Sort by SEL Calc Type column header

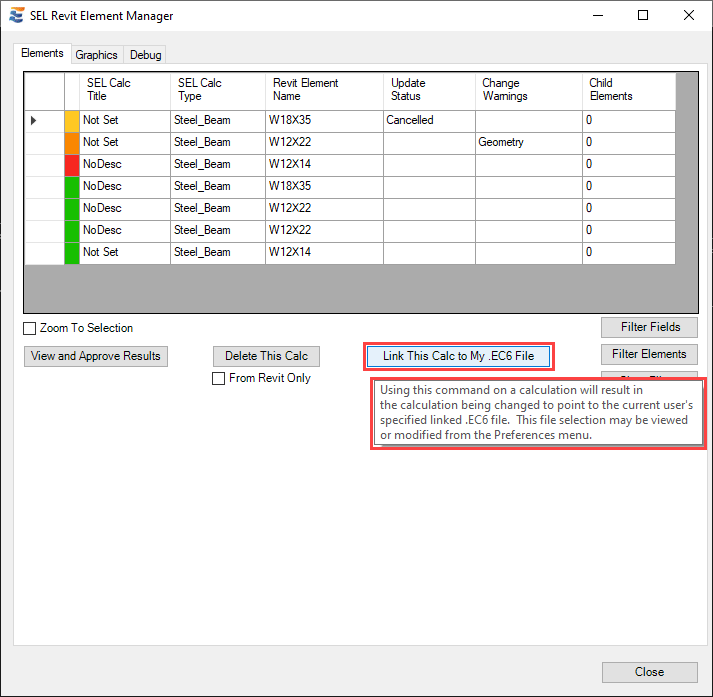(x=217, y=90)
